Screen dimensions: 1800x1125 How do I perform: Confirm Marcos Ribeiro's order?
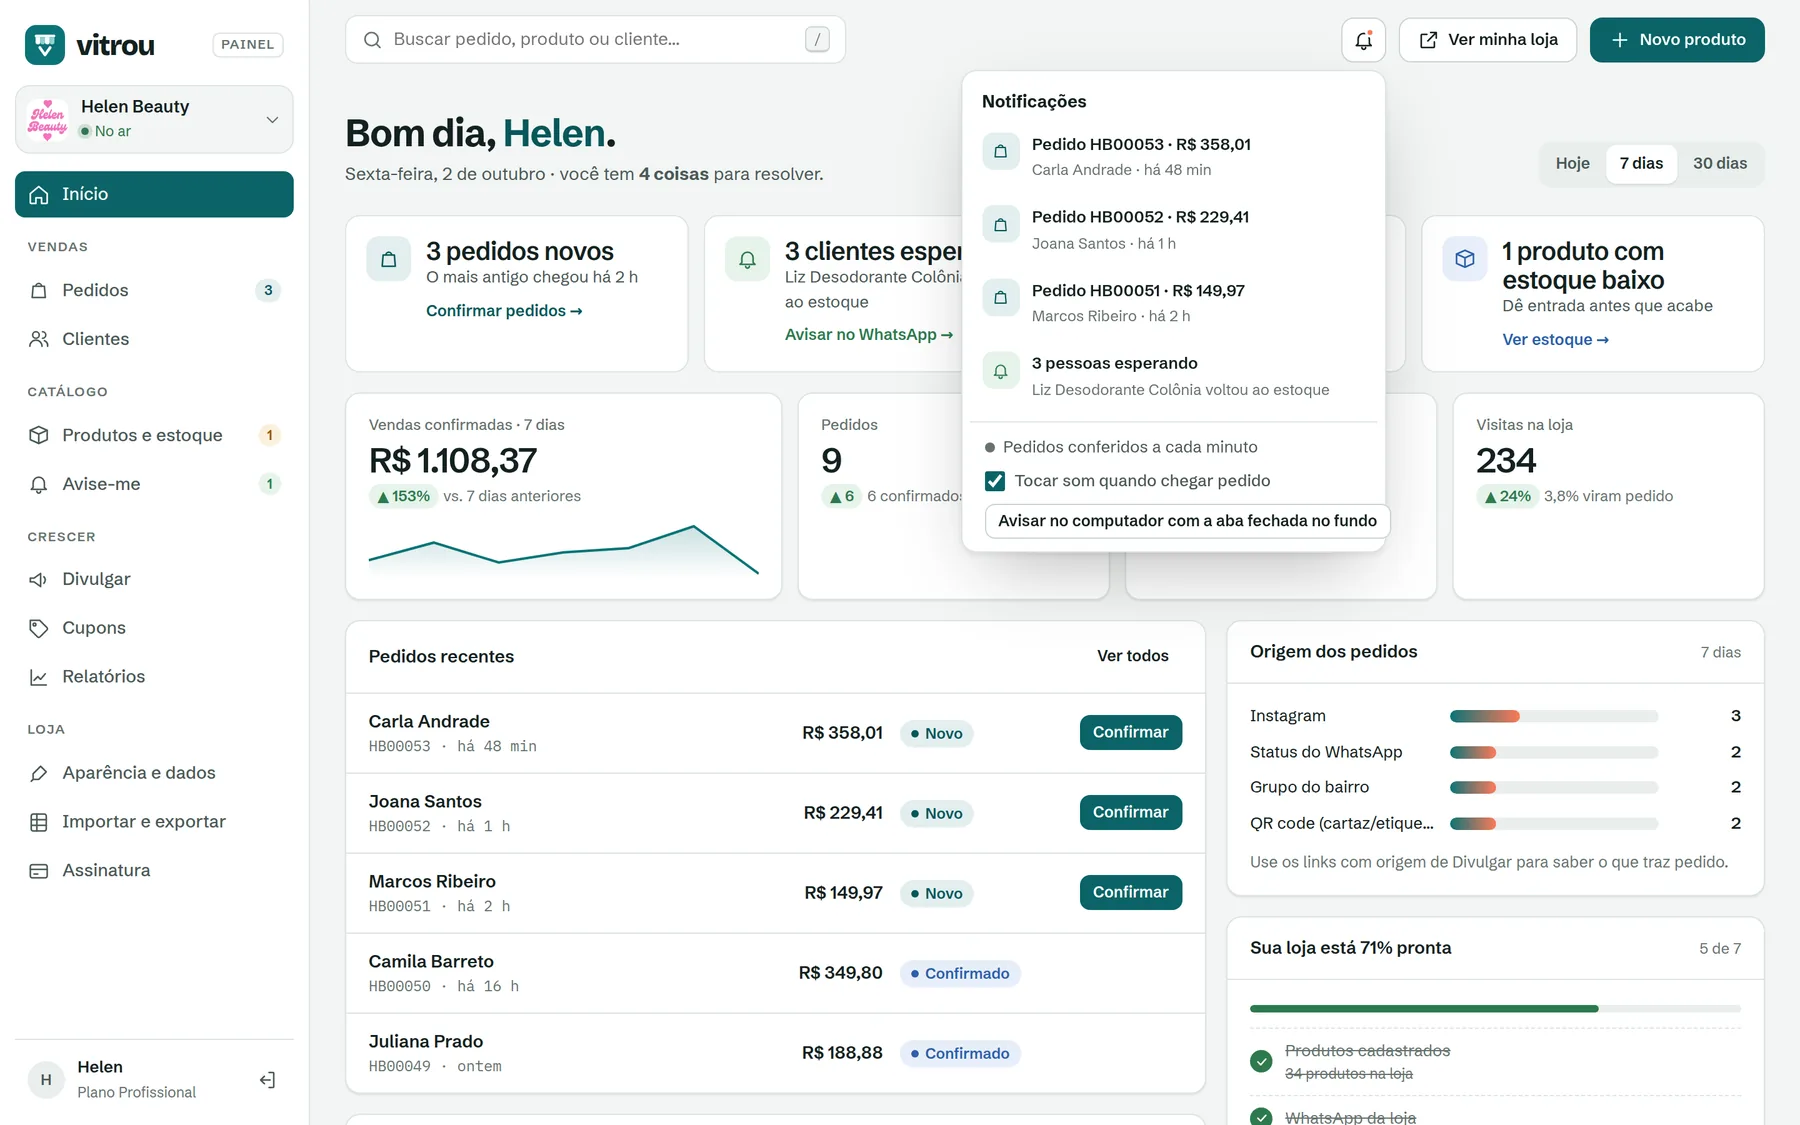click(x=1131, y=893)
